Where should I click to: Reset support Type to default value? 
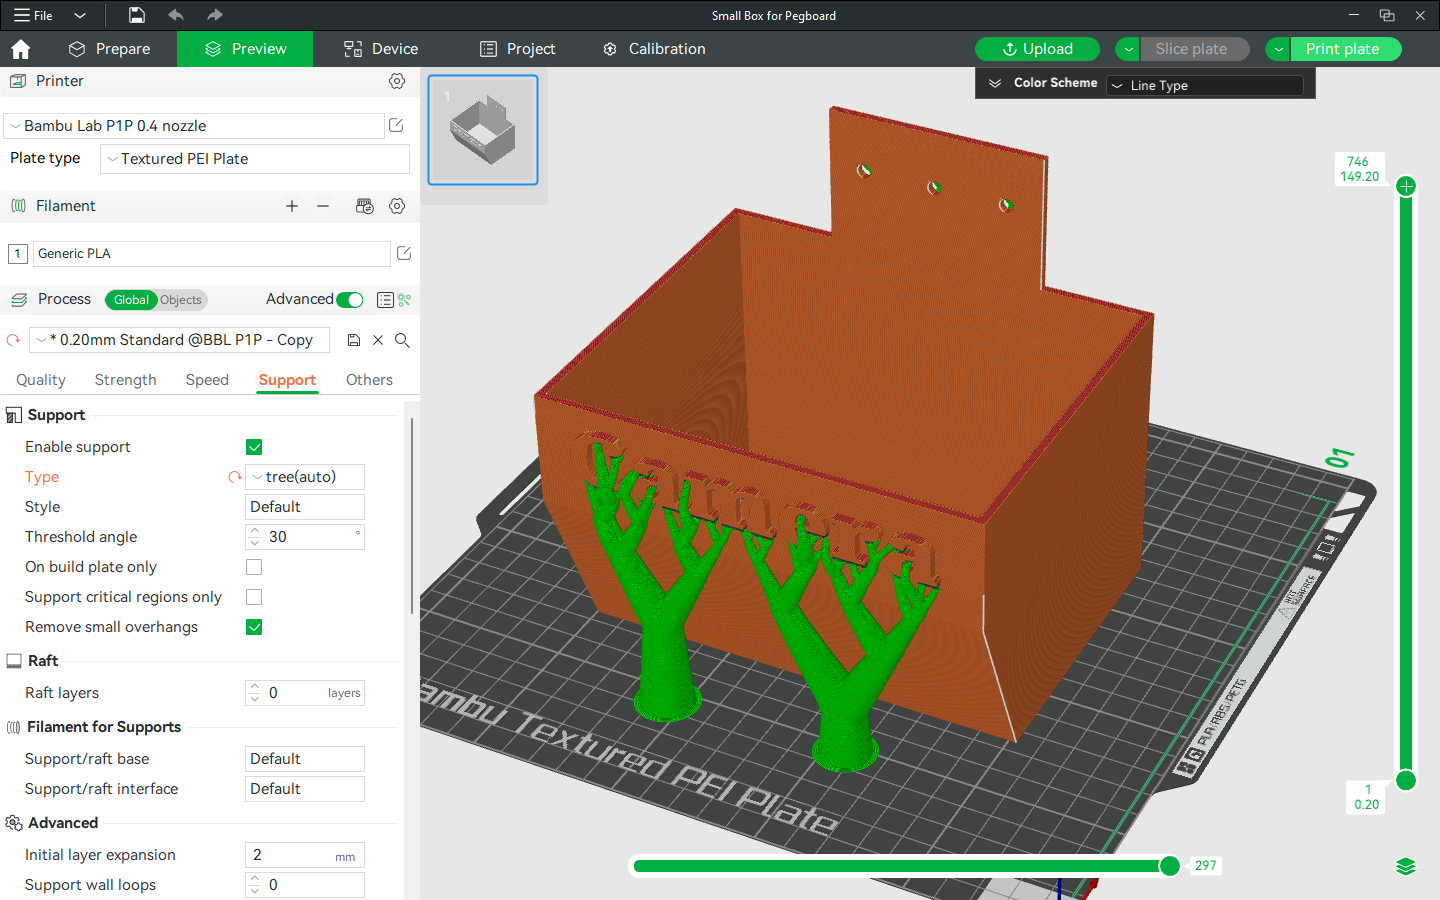[x=235, y=477]
